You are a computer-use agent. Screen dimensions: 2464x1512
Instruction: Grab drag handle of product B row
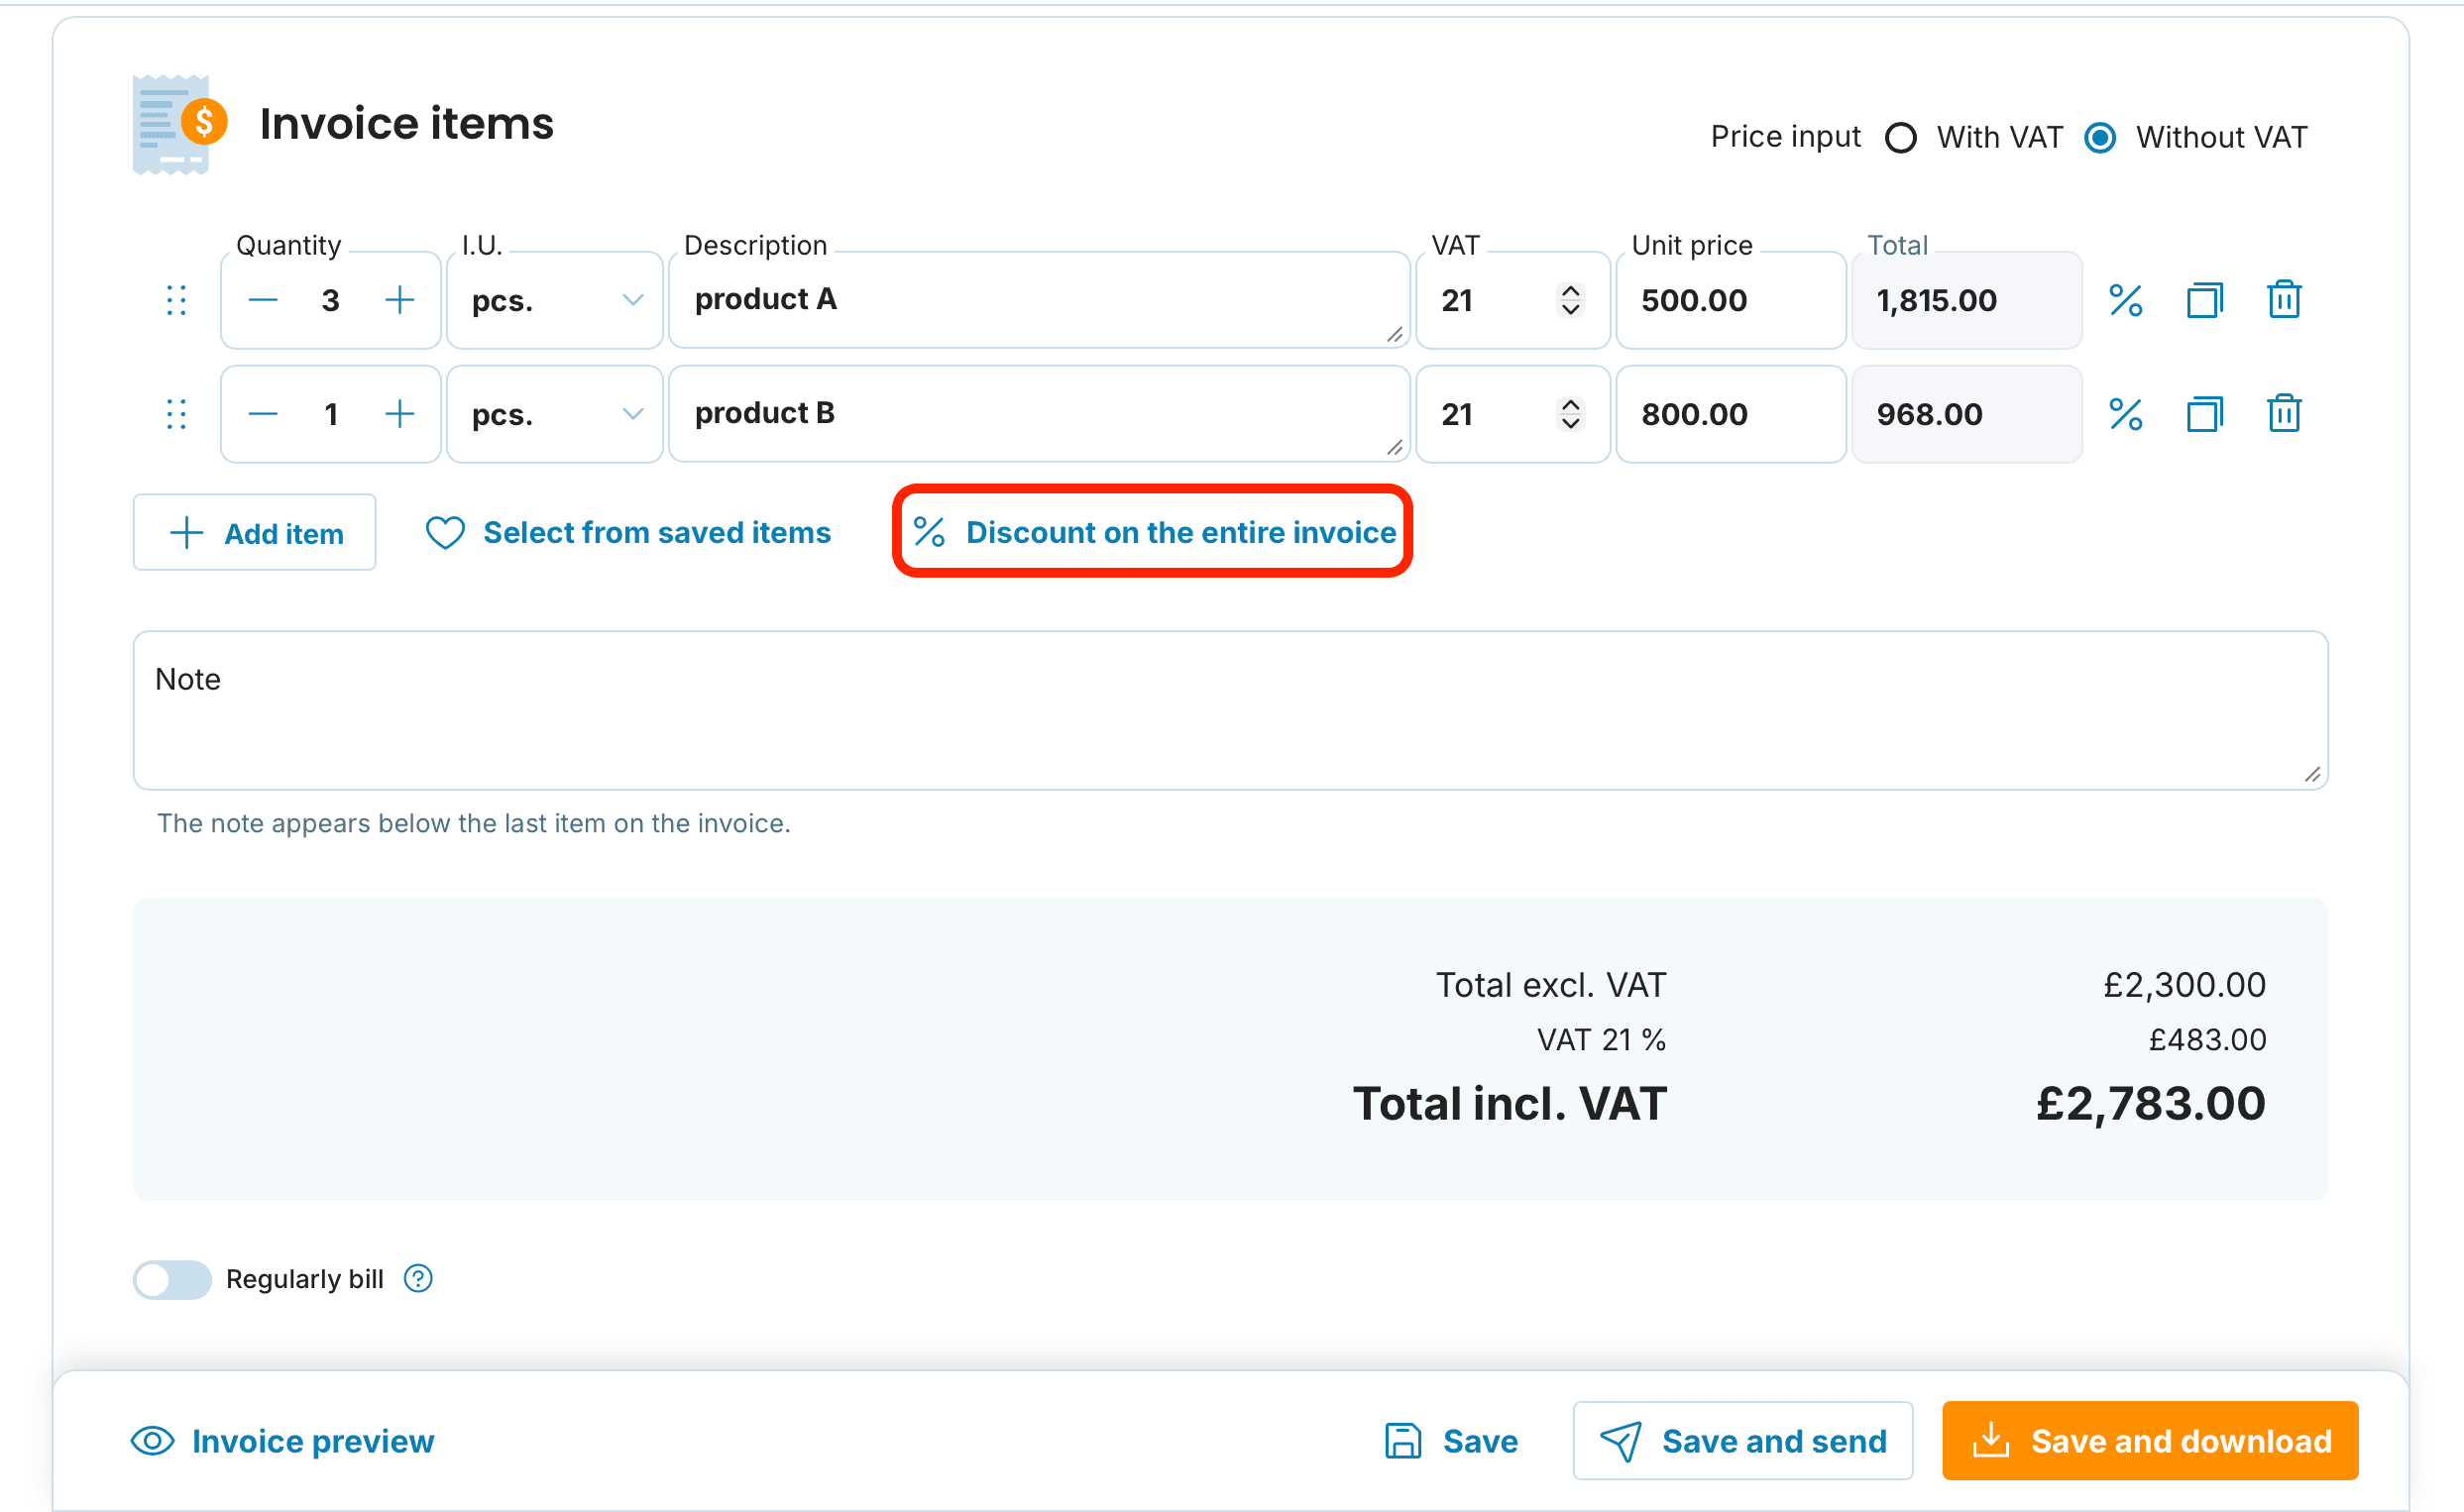176,414
